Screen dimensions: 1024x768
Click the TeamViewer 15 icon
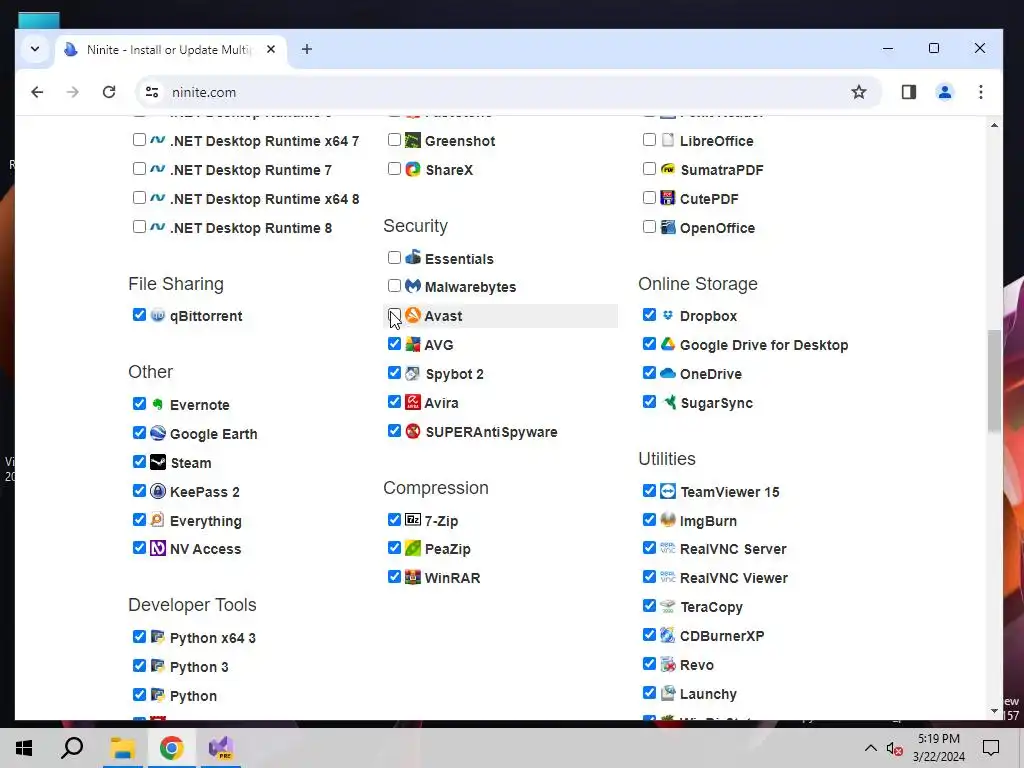[x=667, y=491]
